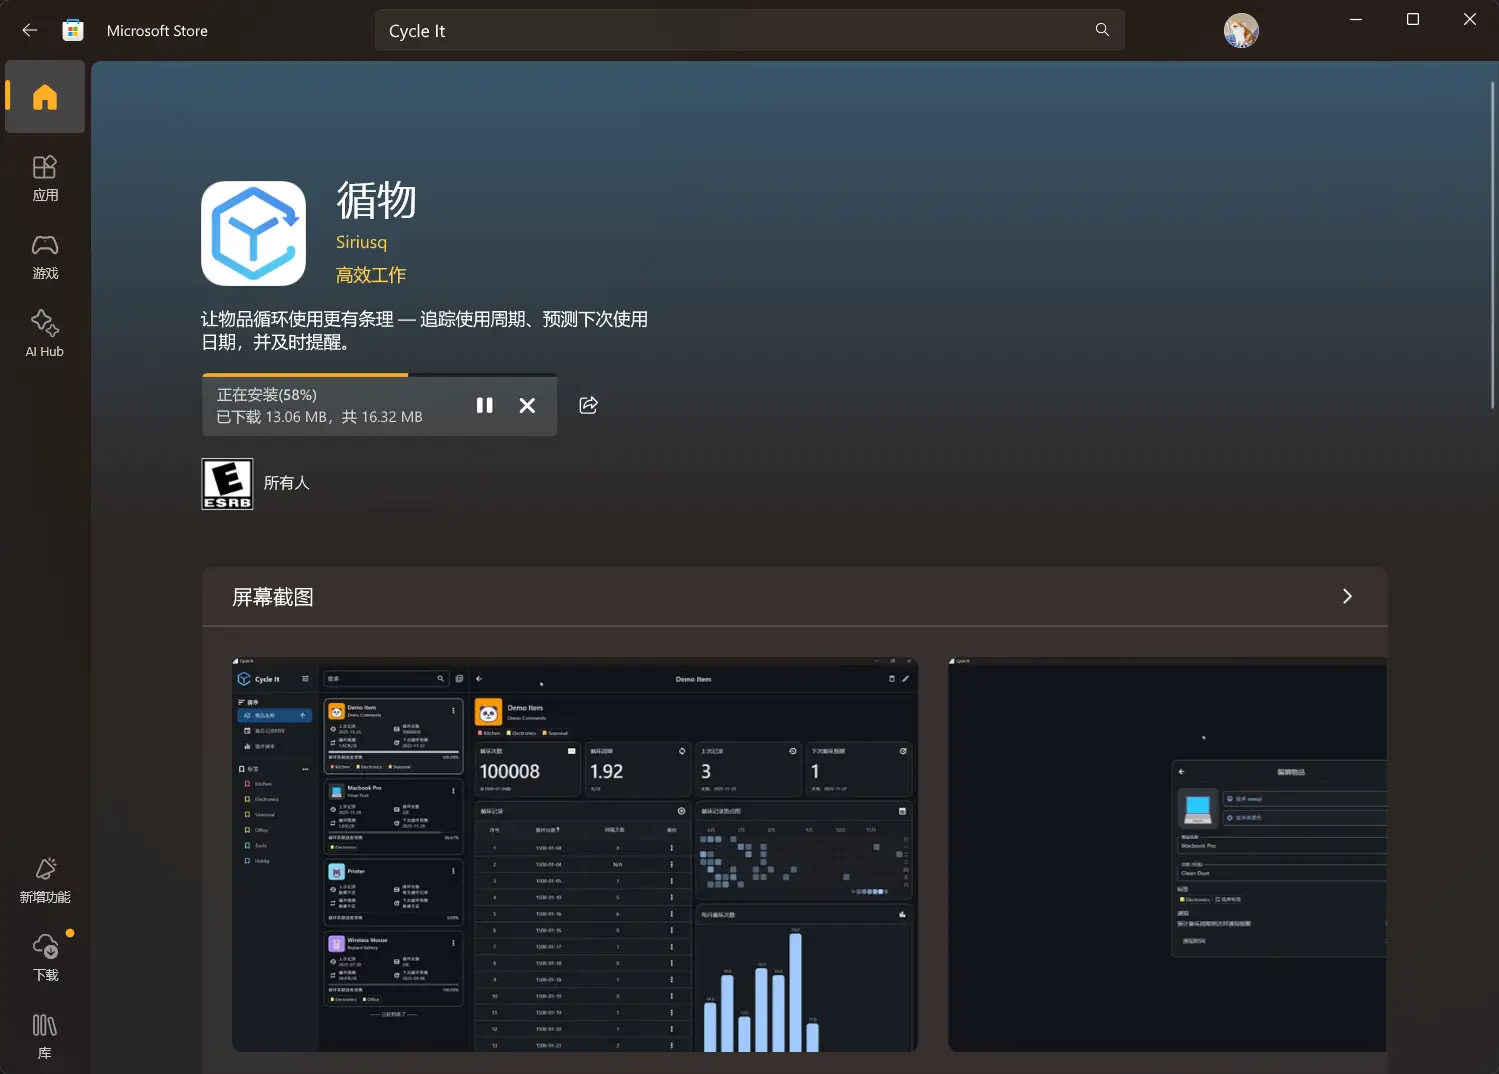Image resolution: width=1499 pixels, height=1074 pixels.
Task: Click the 正在安装(58%) status text
Action: (x=267, y=395)
